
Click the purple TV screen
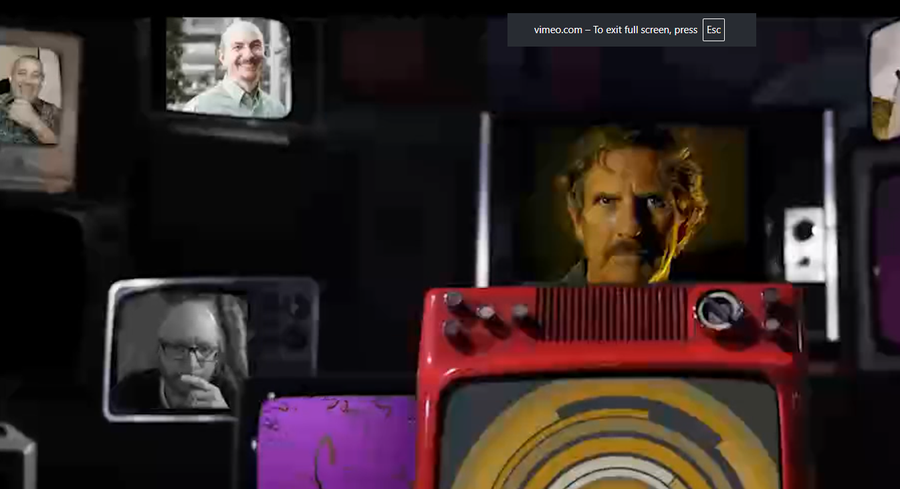tap(337, 442)
